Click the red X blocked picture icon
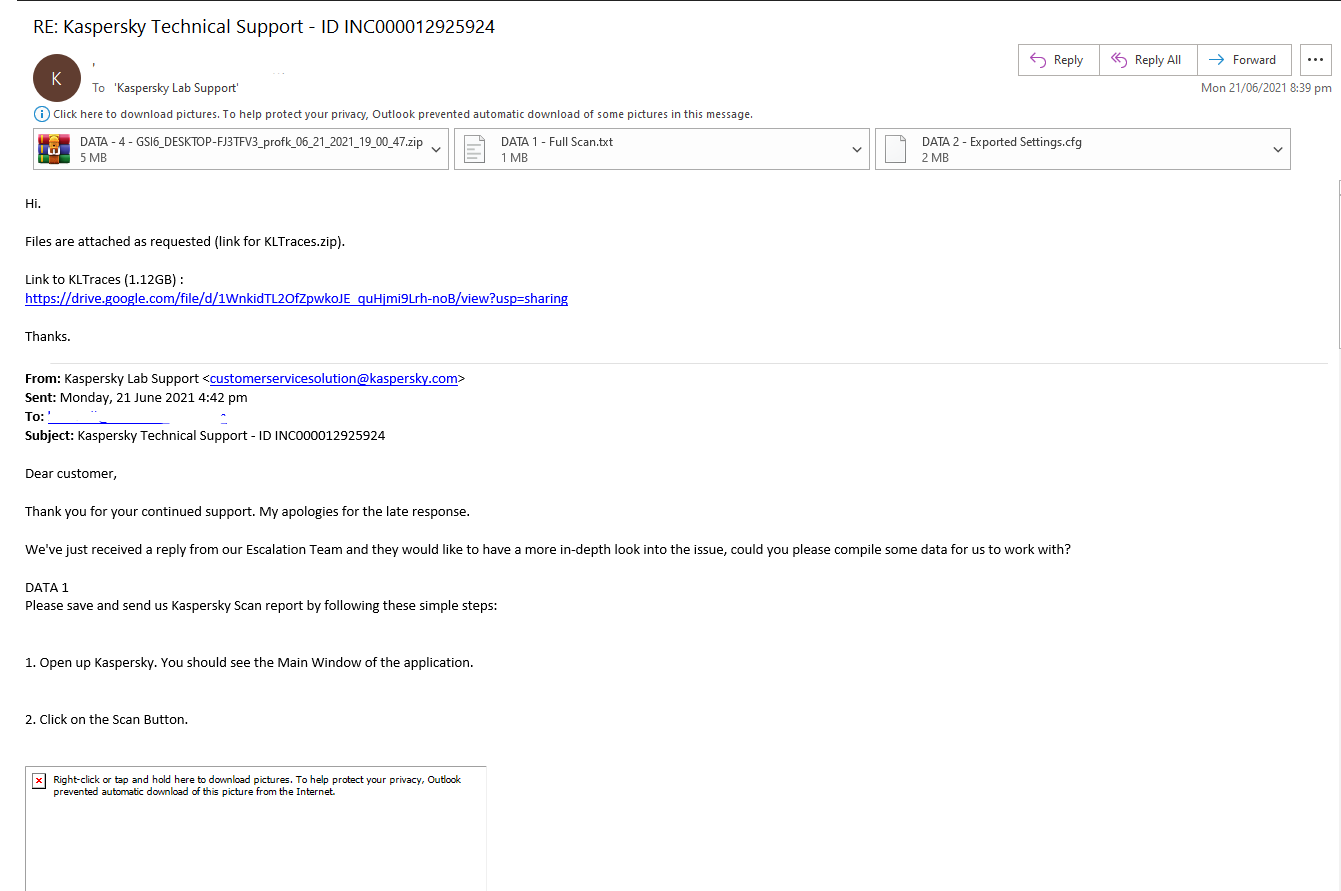 point(39,780)
